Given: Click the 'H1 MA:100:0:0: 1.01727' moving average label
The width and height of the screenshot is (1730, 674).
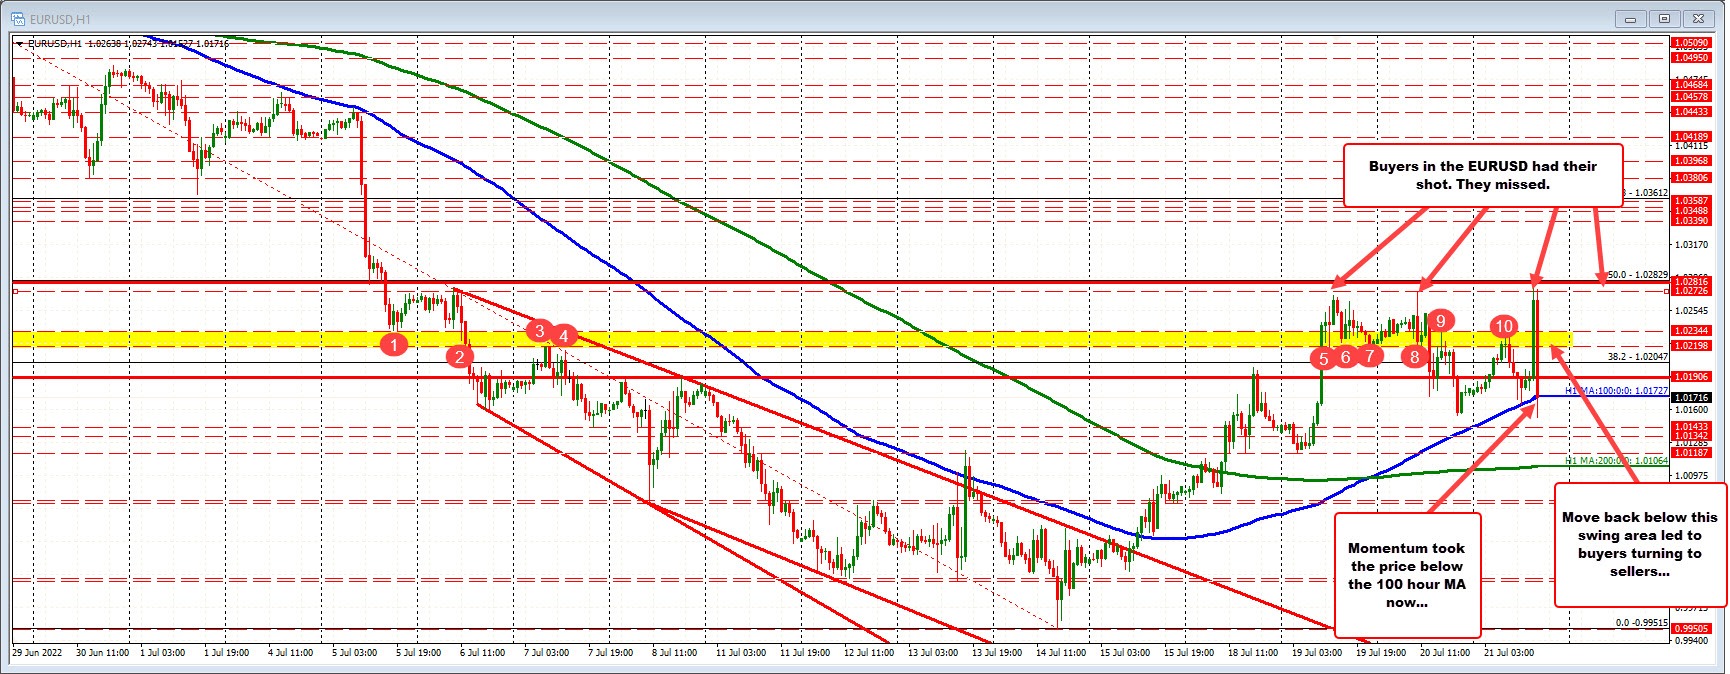Looking at the screenshot, I should 1616,391.
